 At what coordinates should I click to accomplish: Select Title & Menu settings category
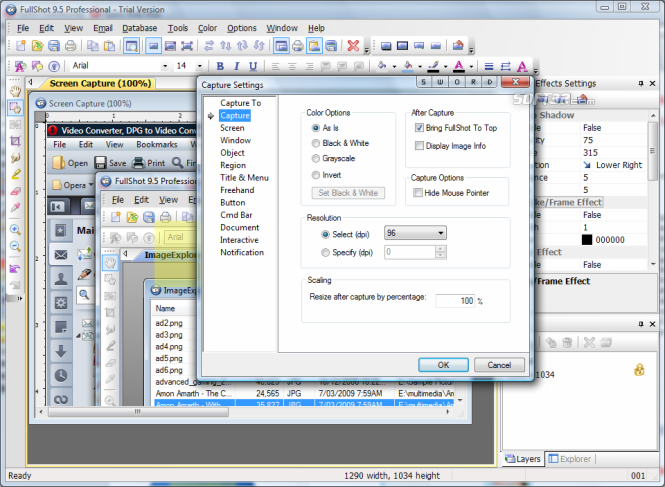coord(244,178)
